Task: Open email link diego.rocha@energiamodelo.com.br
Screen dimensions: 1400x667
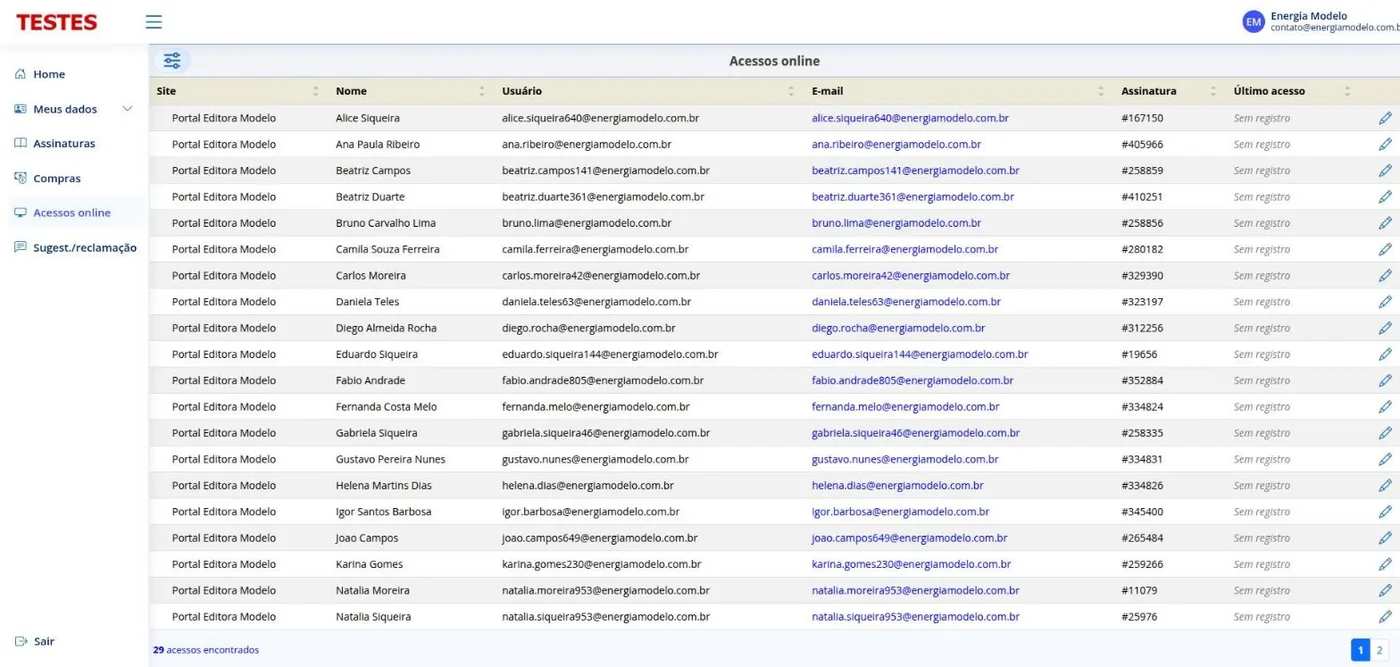Action: 898,328
